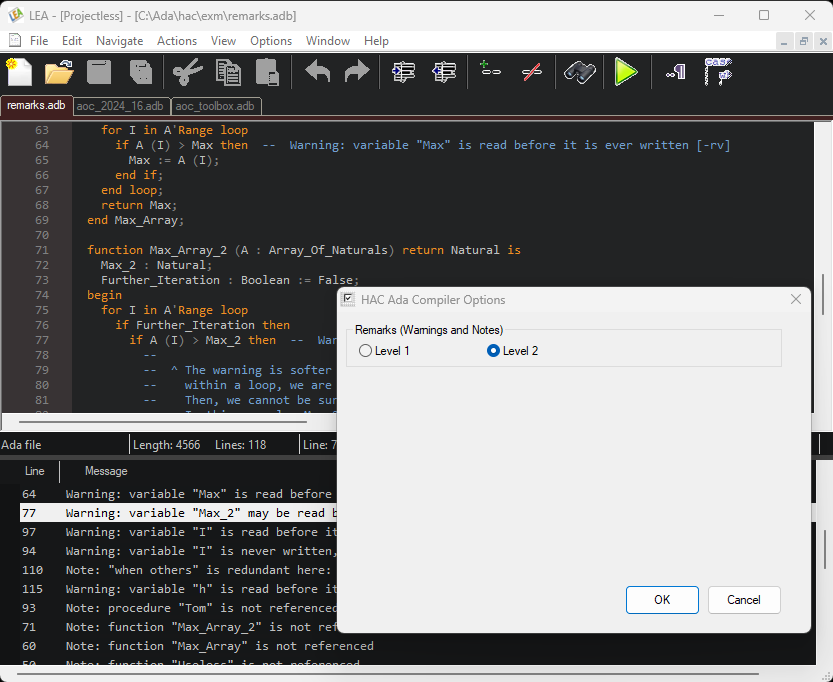833x682 pixels.
Task: Click Line column header in message list
Action: (x=35, y=471)
